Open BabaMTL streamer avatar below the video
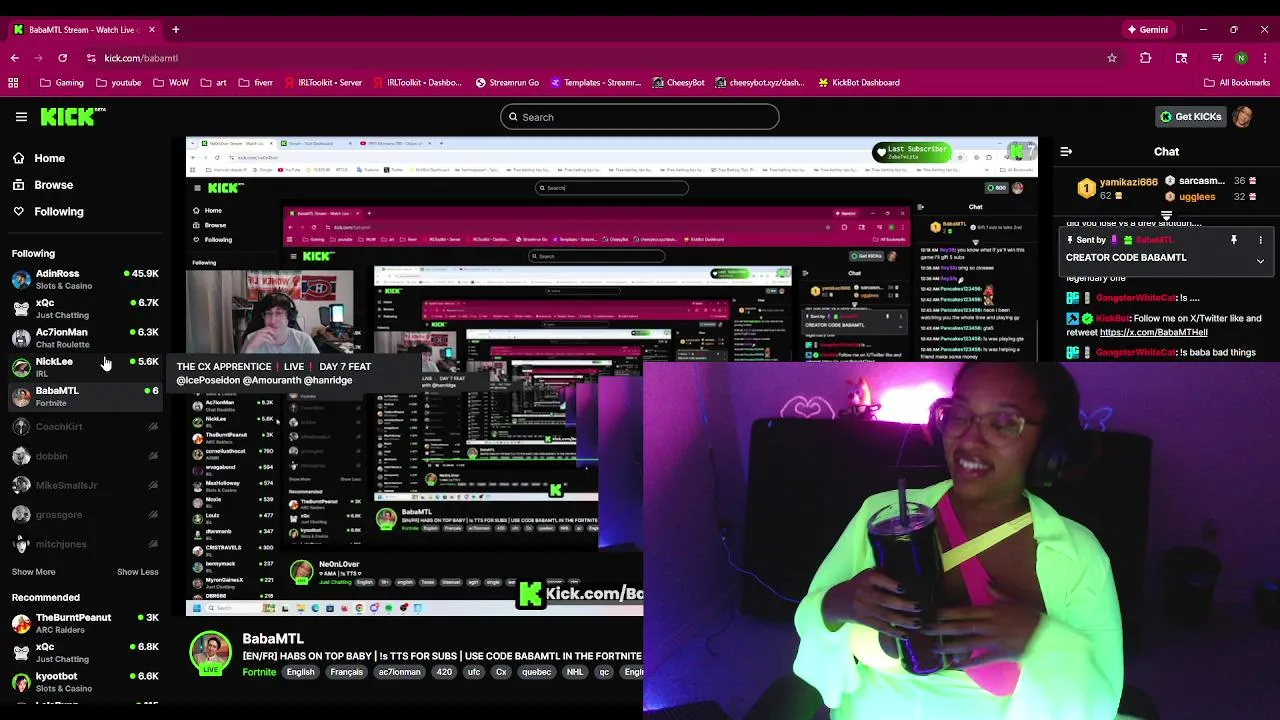Viewport: 1280px width, 720px height. pos(210,652)
